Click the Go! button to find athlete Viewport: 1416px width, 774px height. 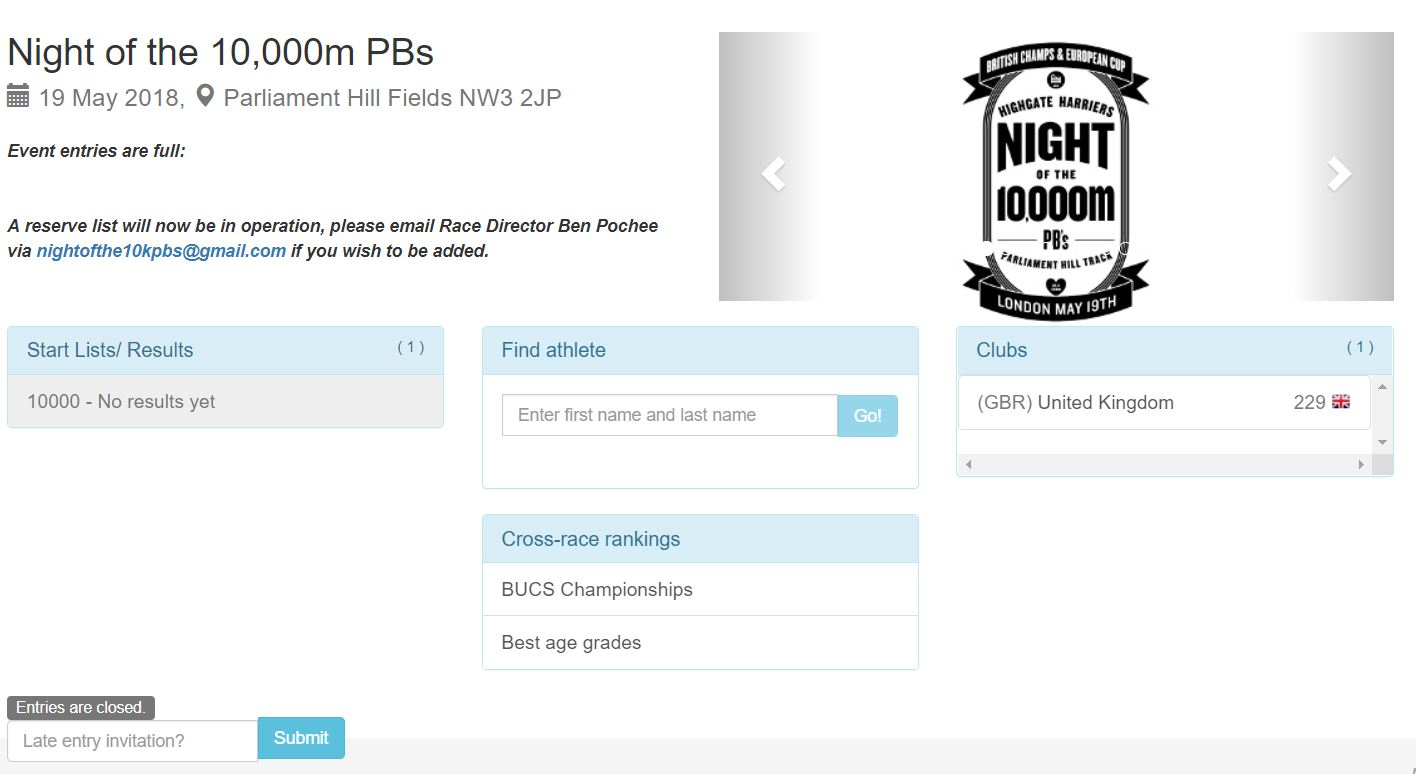868,415
